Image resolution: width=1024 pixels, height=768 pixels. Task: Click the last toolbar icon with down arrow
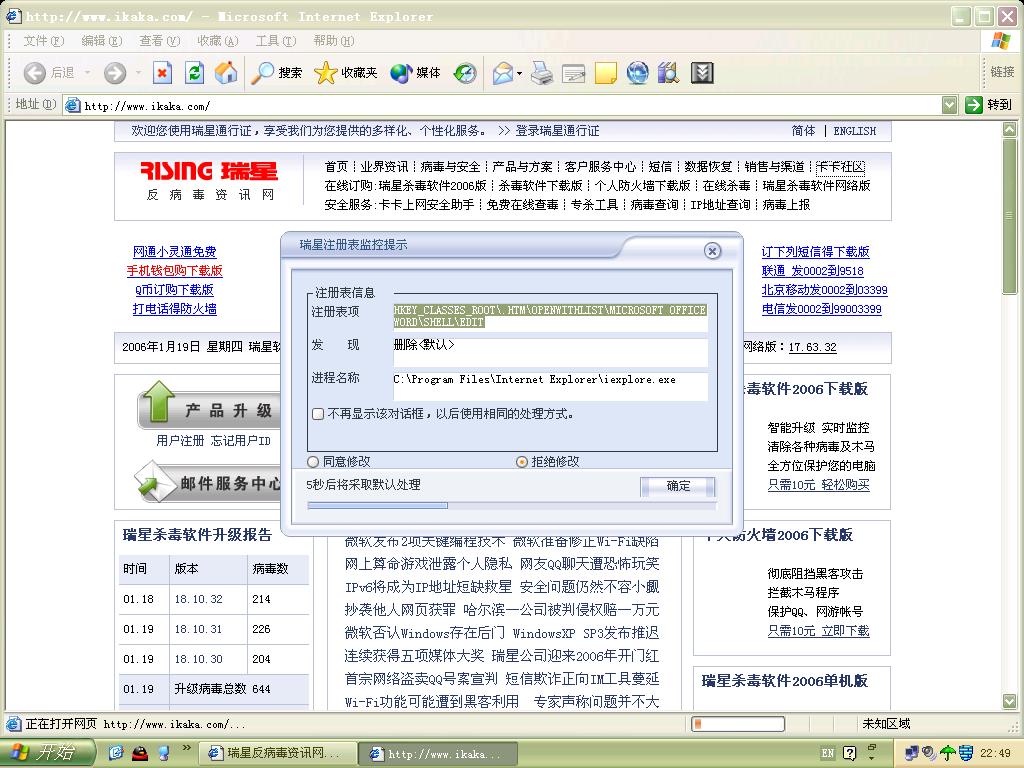[702, 72]
